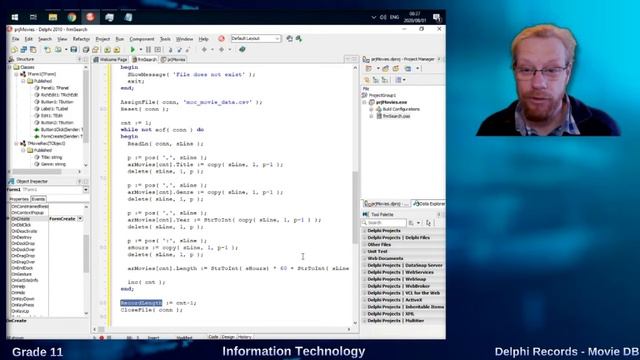Viewport: 640px width, 360px height.
Task: Click the Save floppy-disk toolbar icon
Action: click(x=74, y=49)
